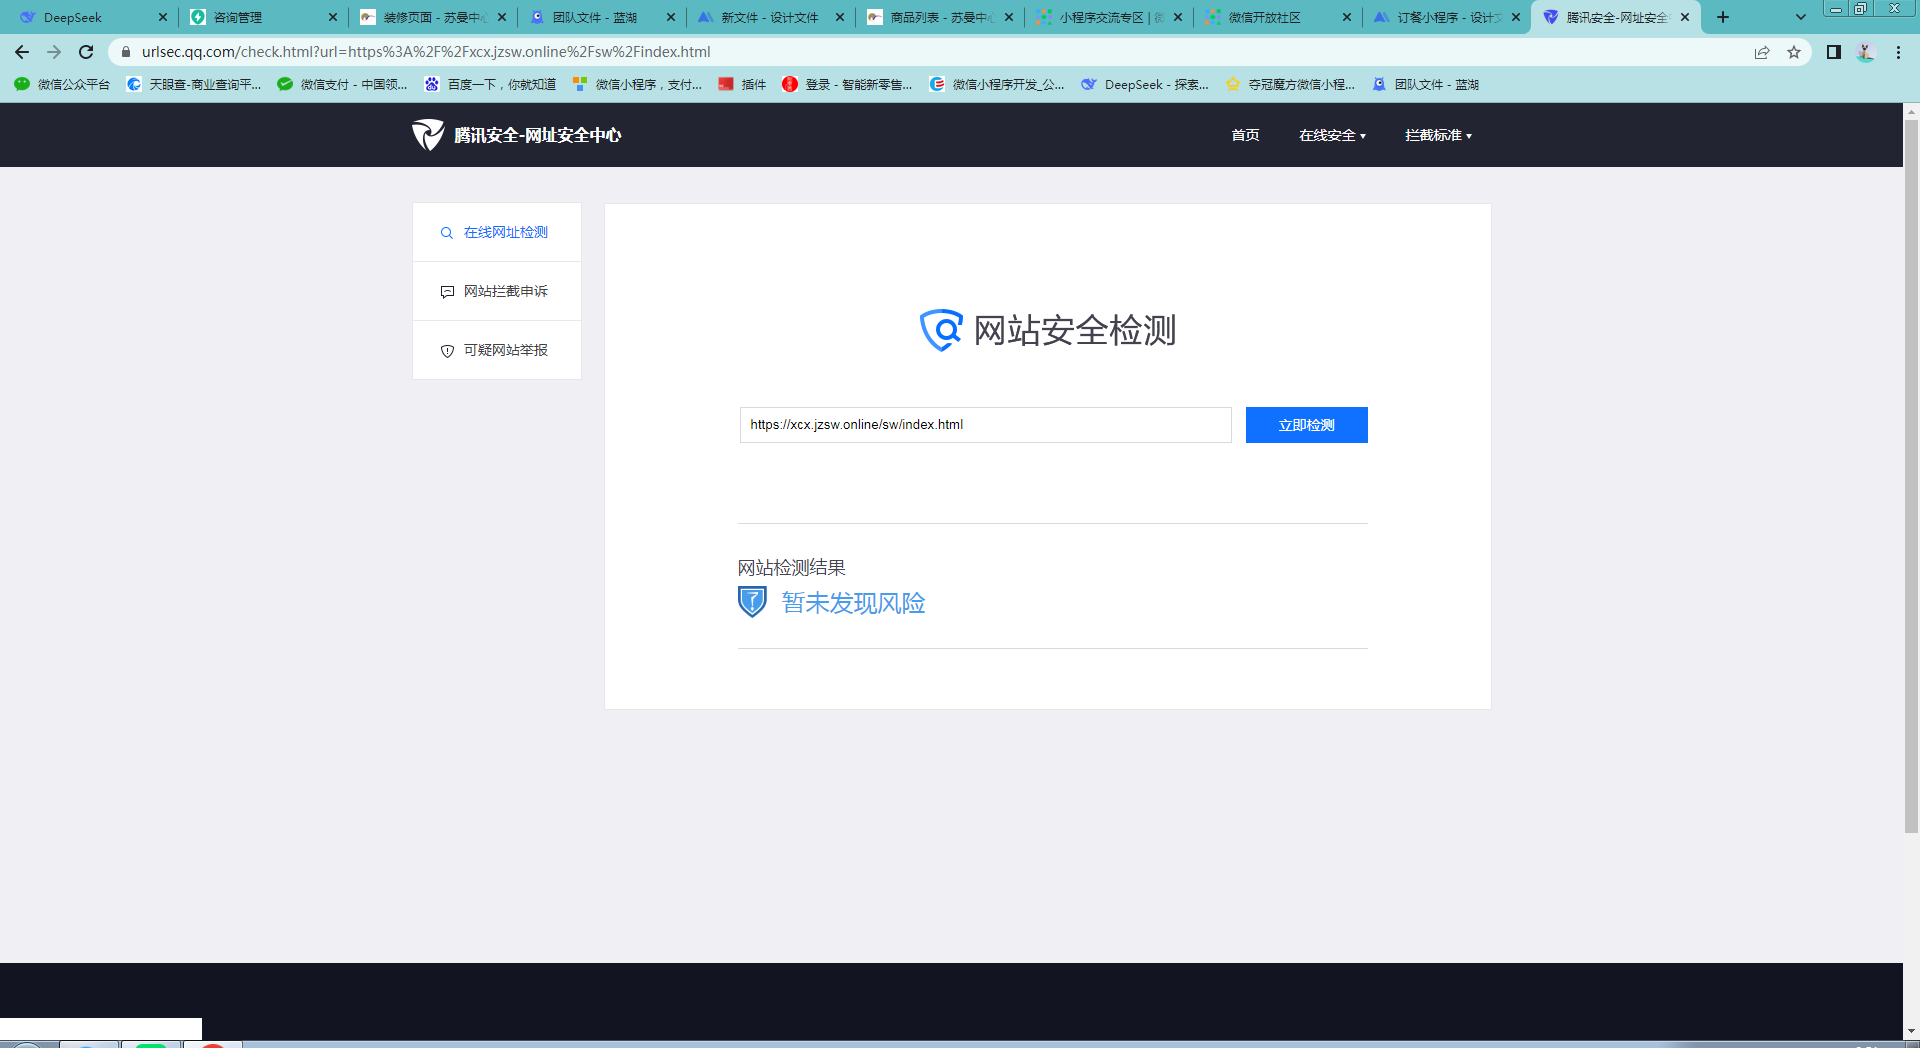
Task: Open the Chrome profile avatar
Action: 1866,52
